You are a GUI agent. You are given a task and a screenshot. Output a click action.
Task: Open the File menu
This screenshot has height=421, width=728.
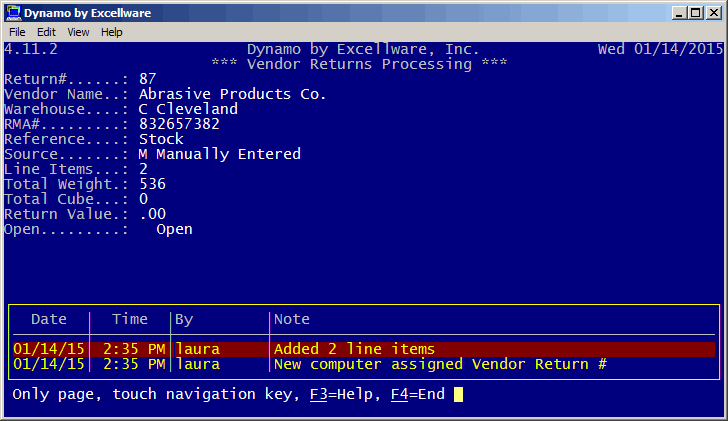point(17,32)
